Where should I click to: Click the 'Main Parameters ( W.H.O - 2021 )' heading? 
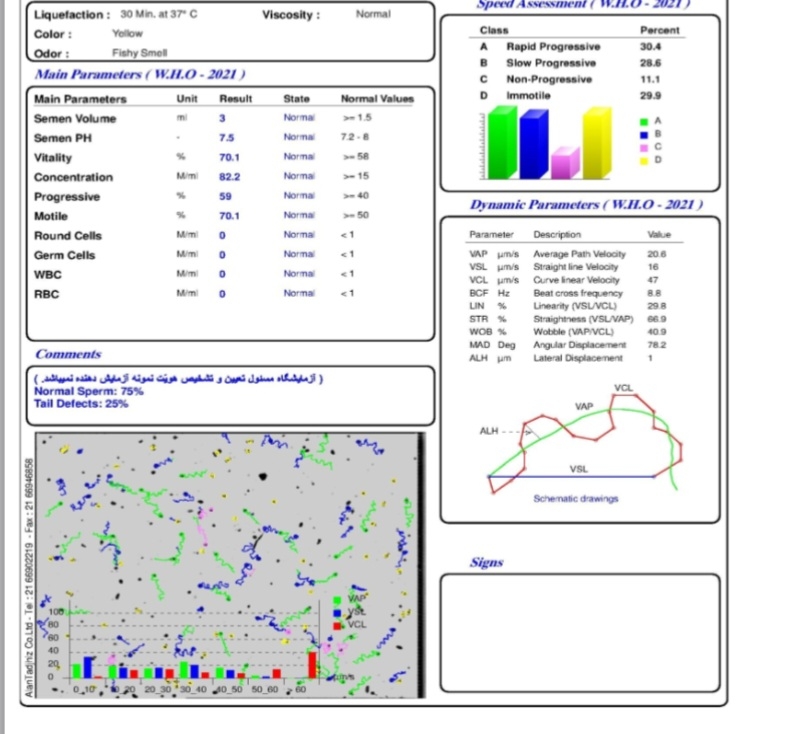[140, 74]
